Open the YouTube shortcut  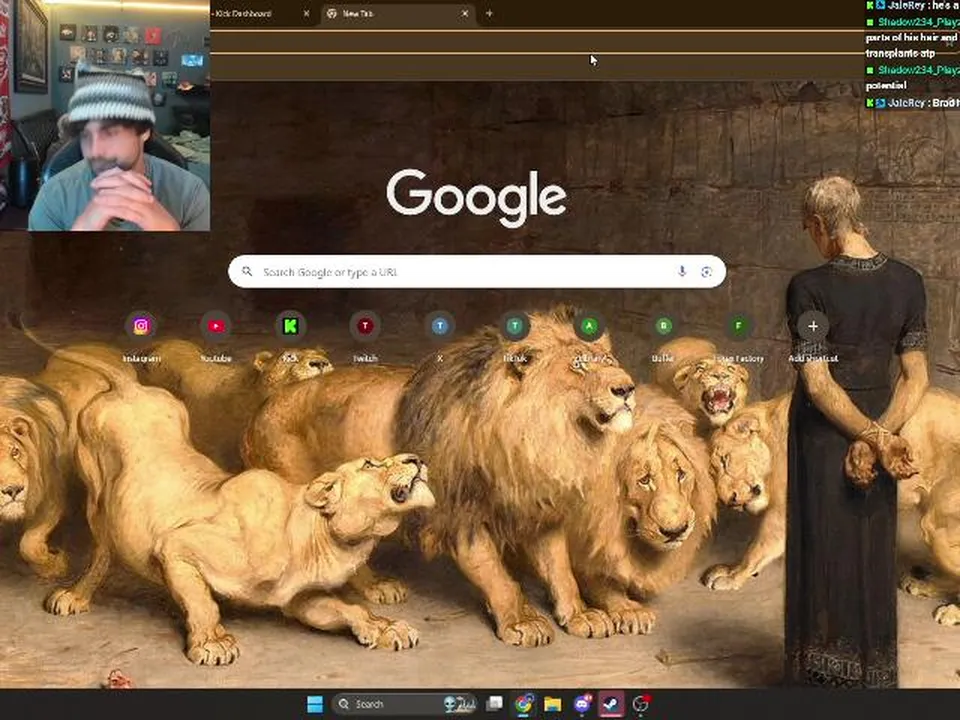point(216,326)
